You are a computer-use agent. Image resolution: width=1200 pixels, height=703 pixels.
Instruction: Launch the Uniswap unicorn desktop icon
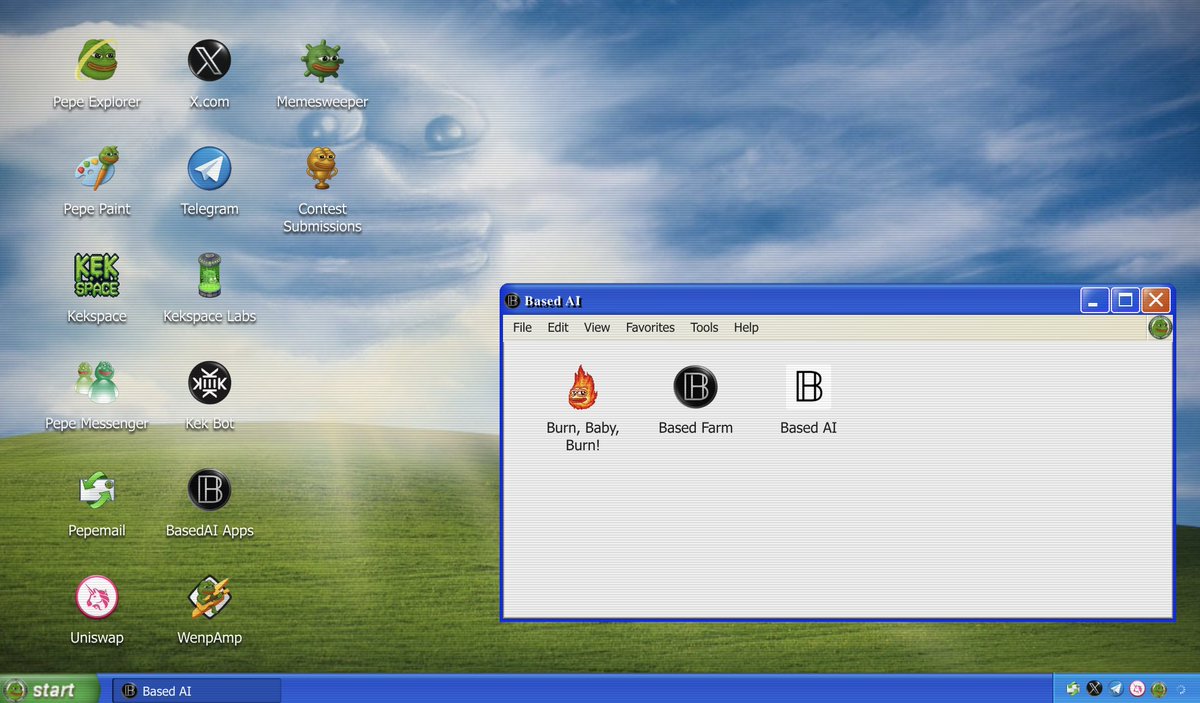(x=97, y=597)
